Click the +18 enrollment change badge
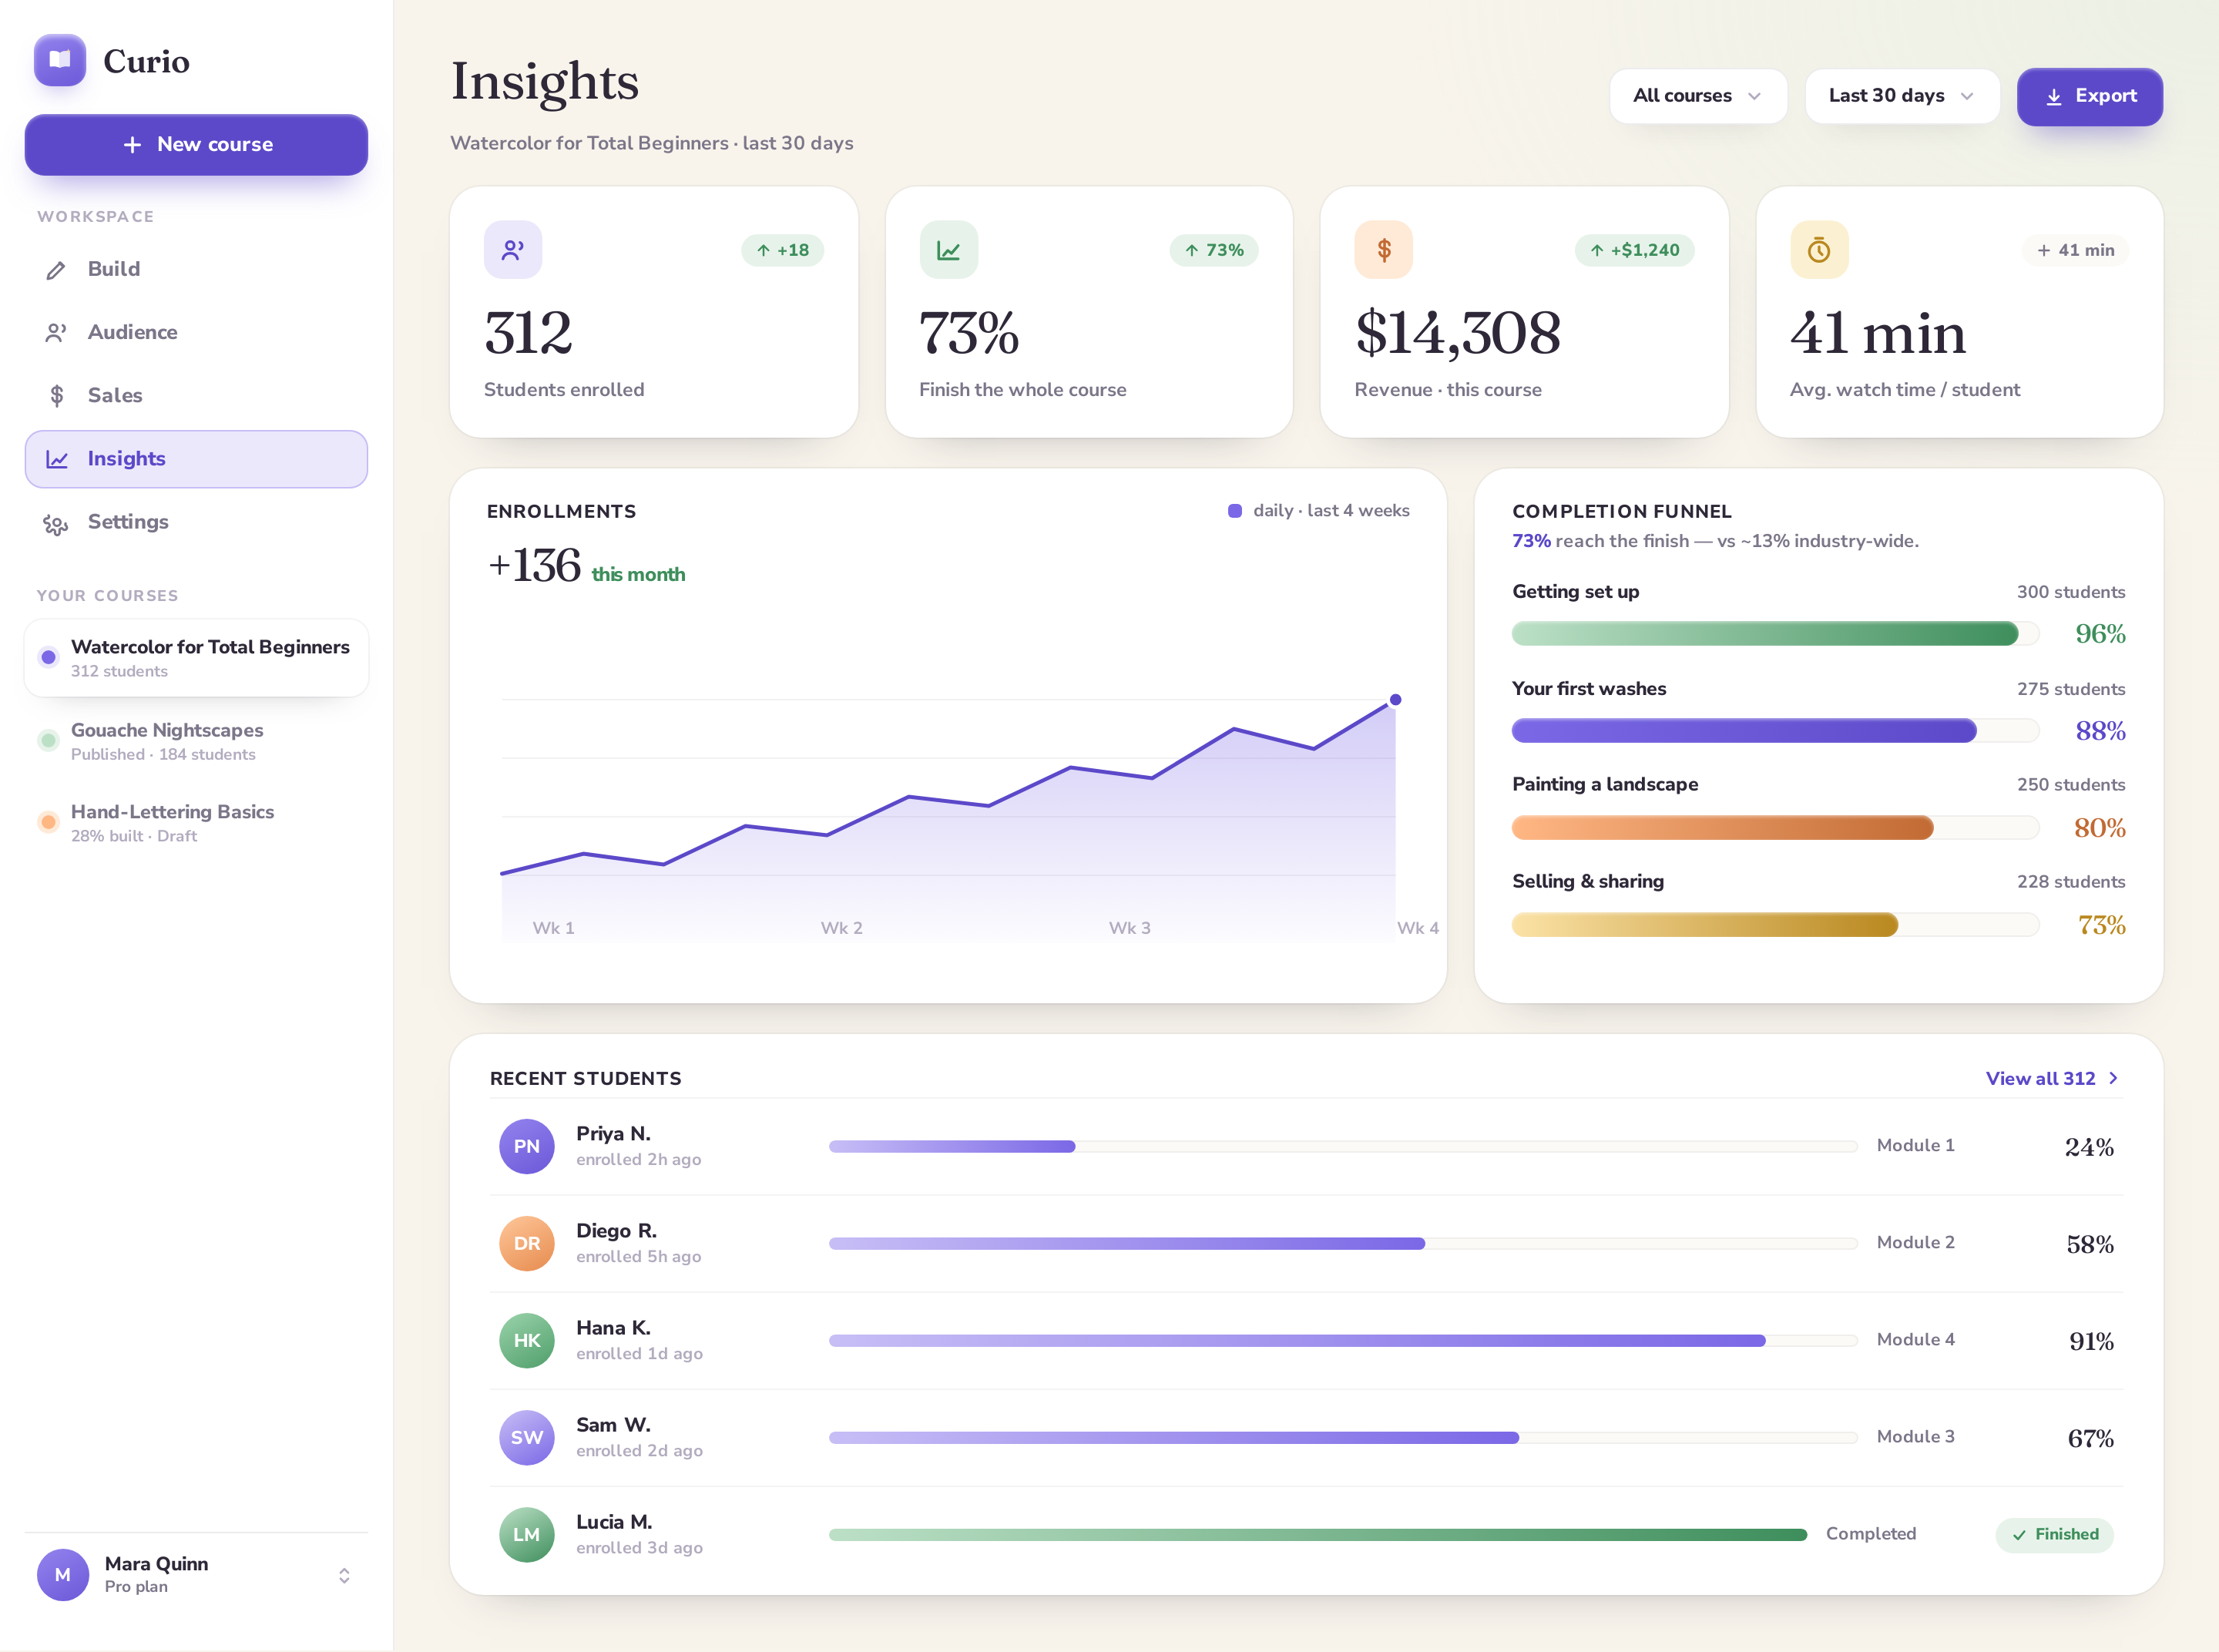Viewport: 2219px width, 1652px height. [x=782, y=250]
